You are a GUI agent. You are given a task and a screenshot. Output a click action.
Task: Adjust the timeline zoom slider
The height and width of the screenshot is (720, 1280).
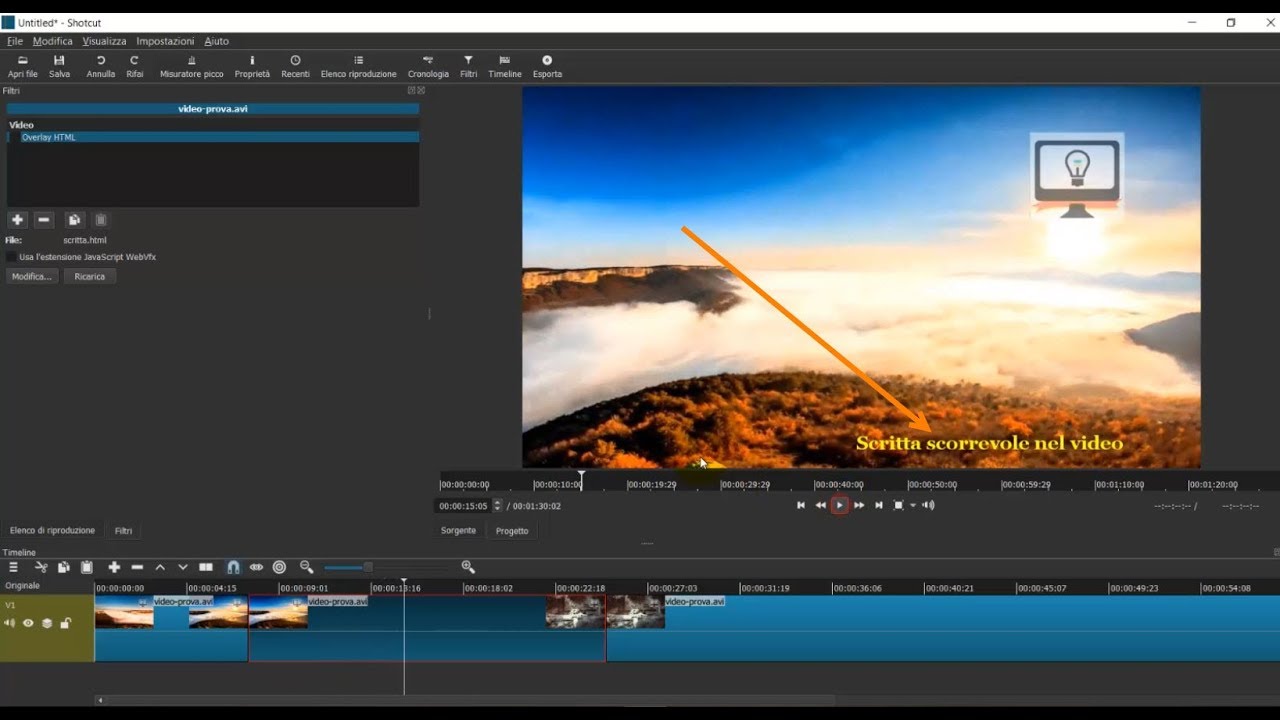tap(367, 568)
